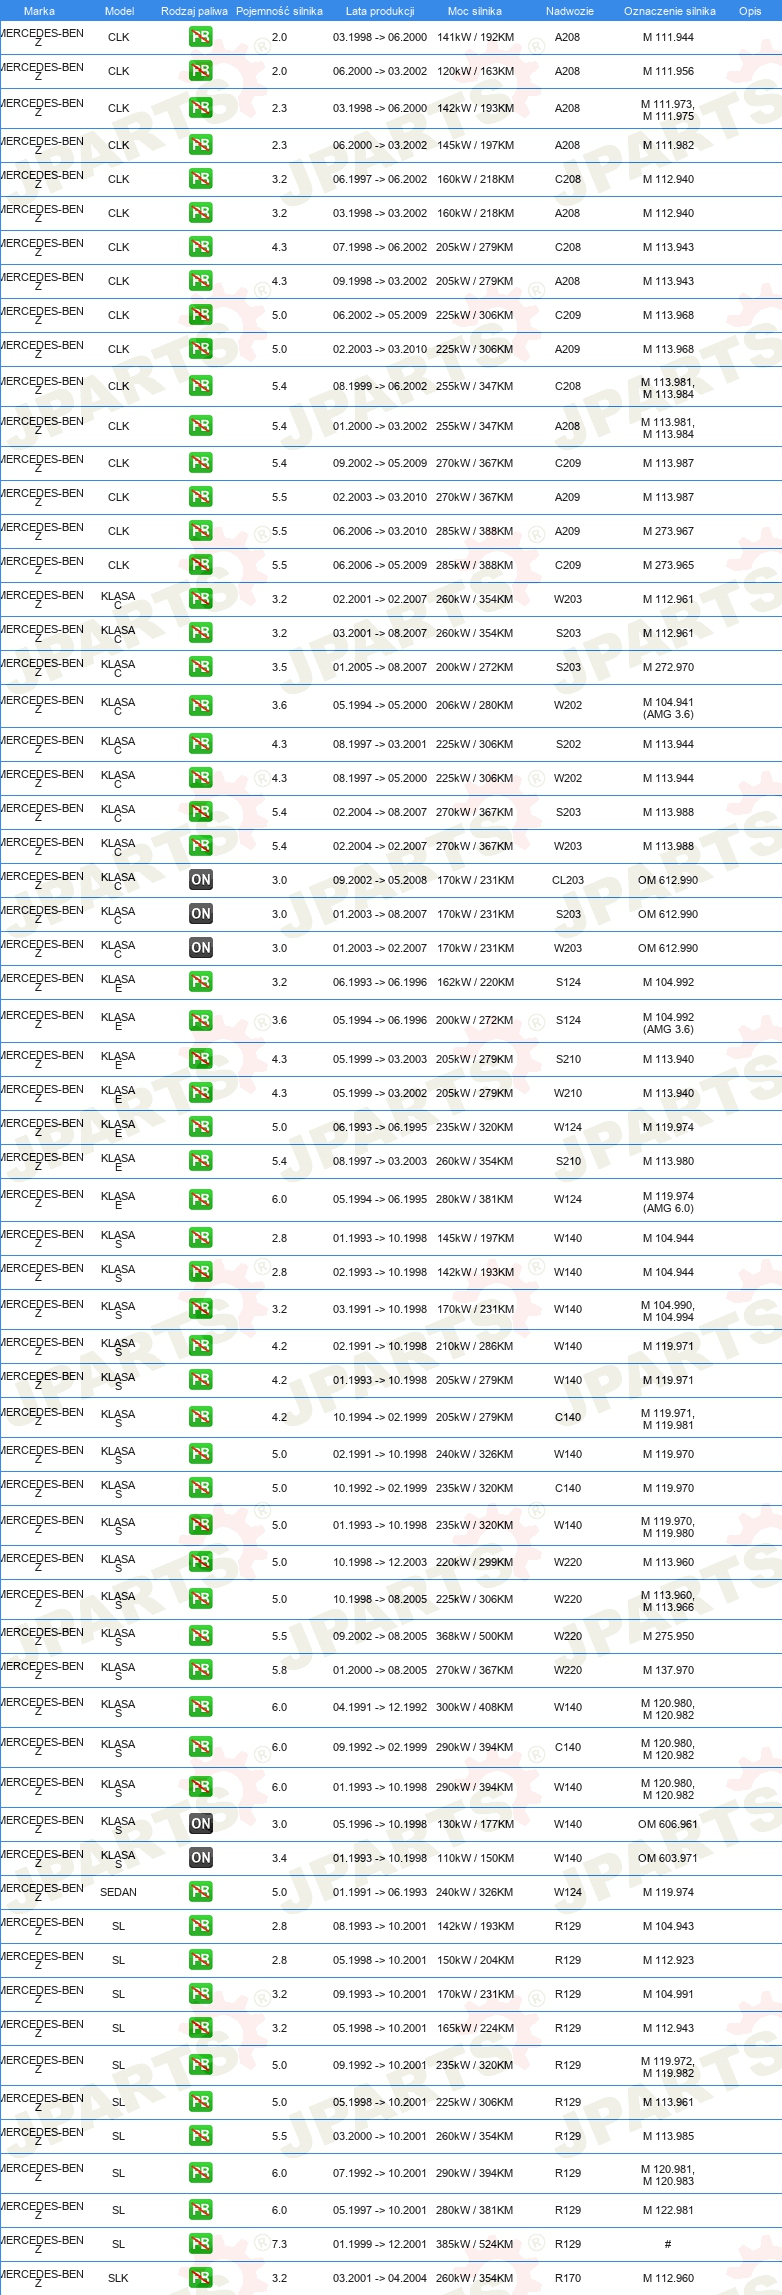The width and height of the screenshot is (782, 2295).
Task: Click the Opis column header
Action: (x=750, y=11)
